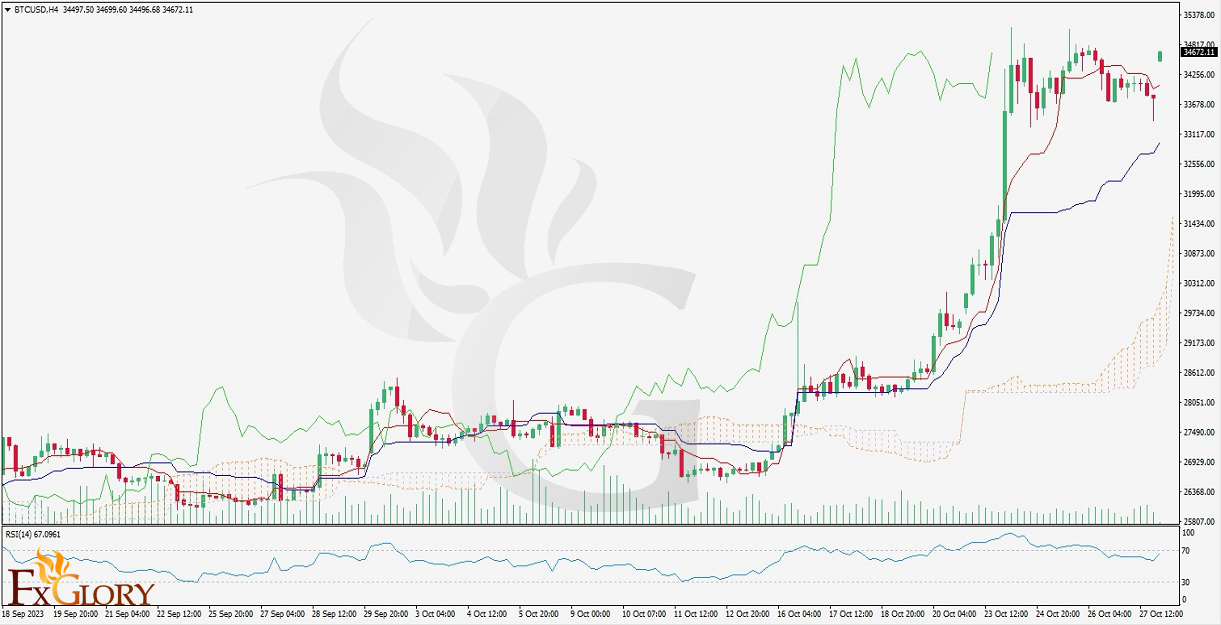Click the 30873.00 price axis label
This screenshot has height=625, width=1221.
point(1198,254)
